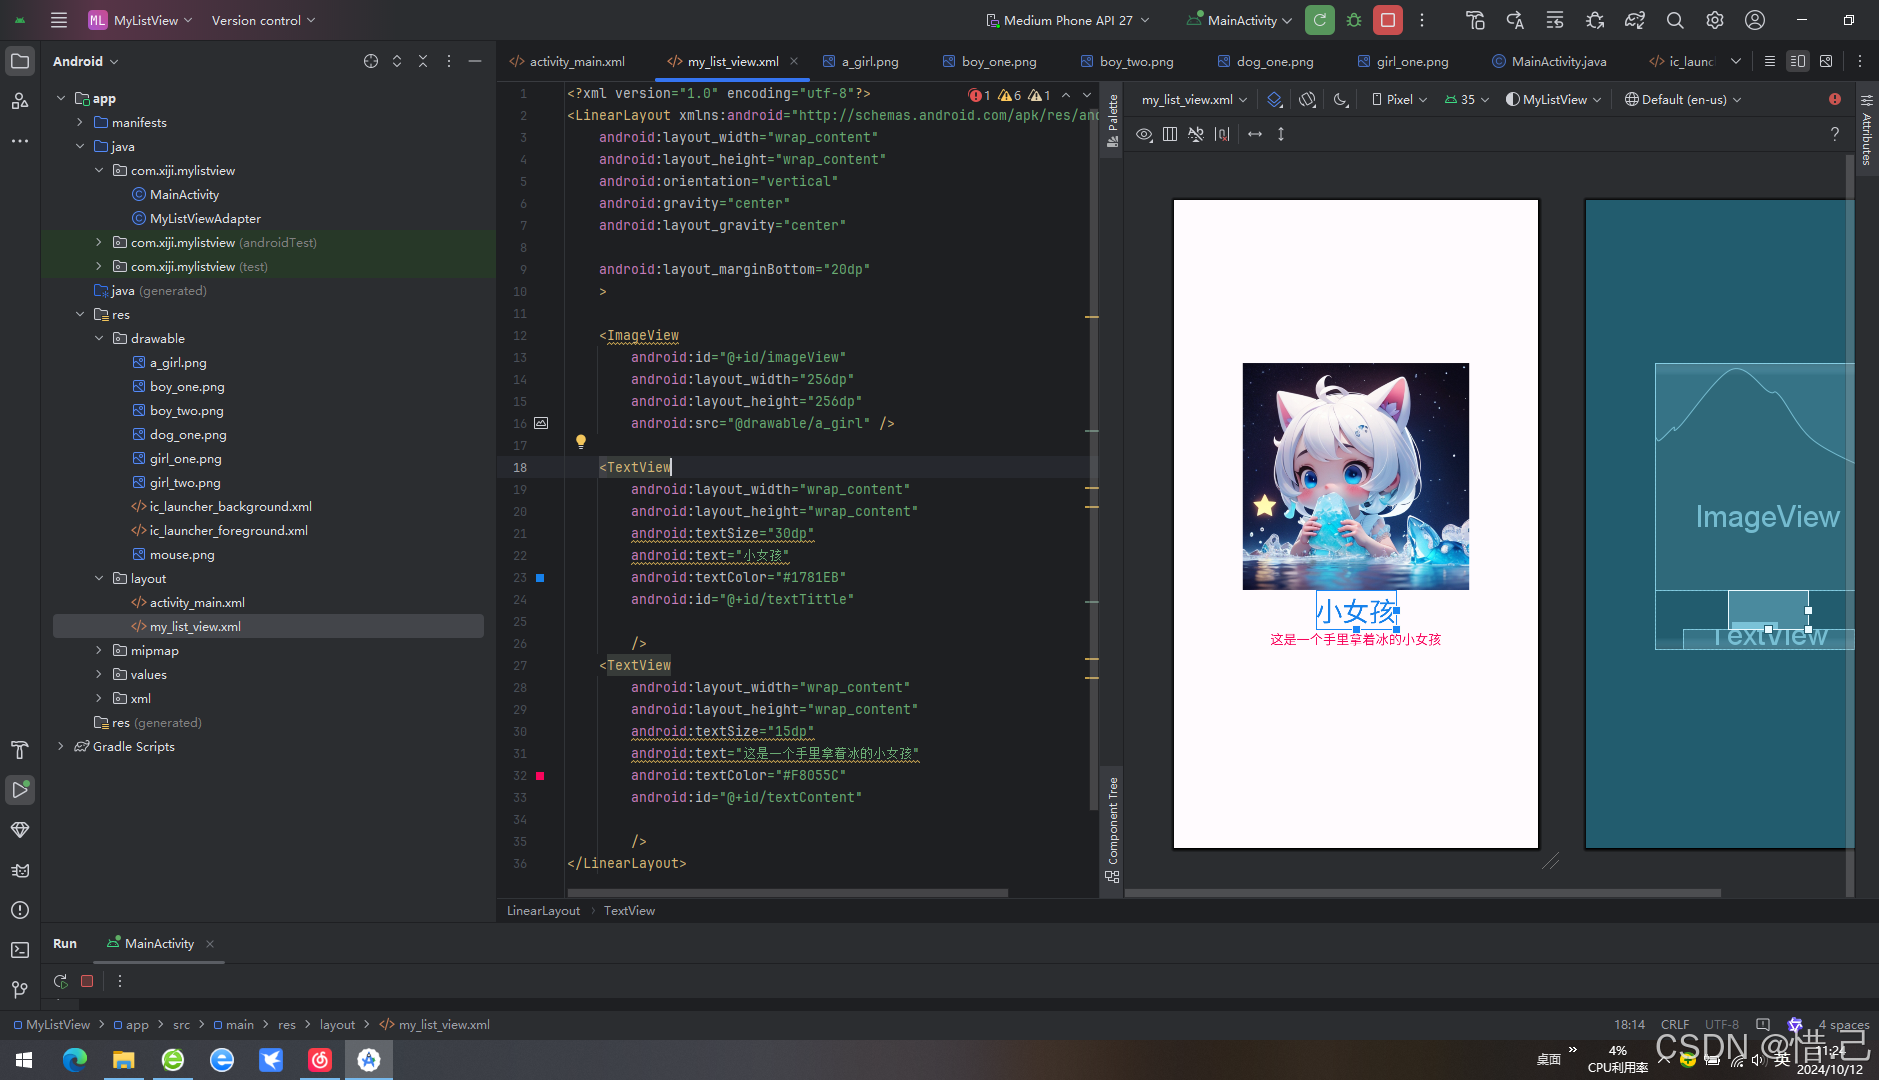The image size is (1879, 1080).
Task: Hide the project tool window
Action: point(475,61)
